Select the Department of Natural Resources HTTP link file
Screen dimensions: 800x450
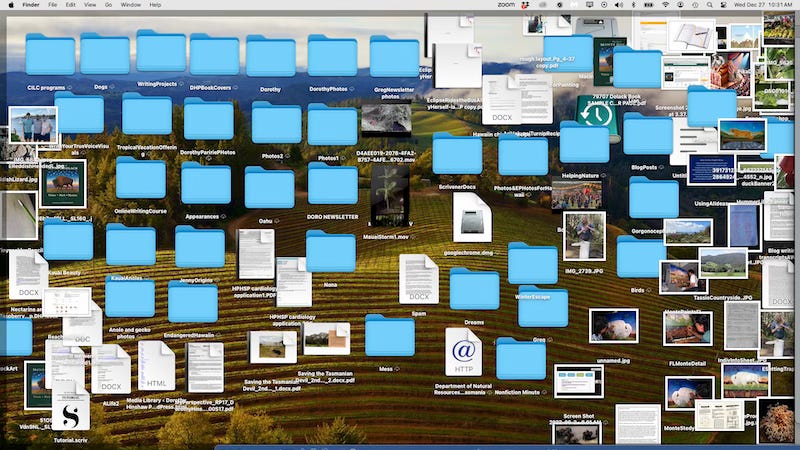(463, 353)
